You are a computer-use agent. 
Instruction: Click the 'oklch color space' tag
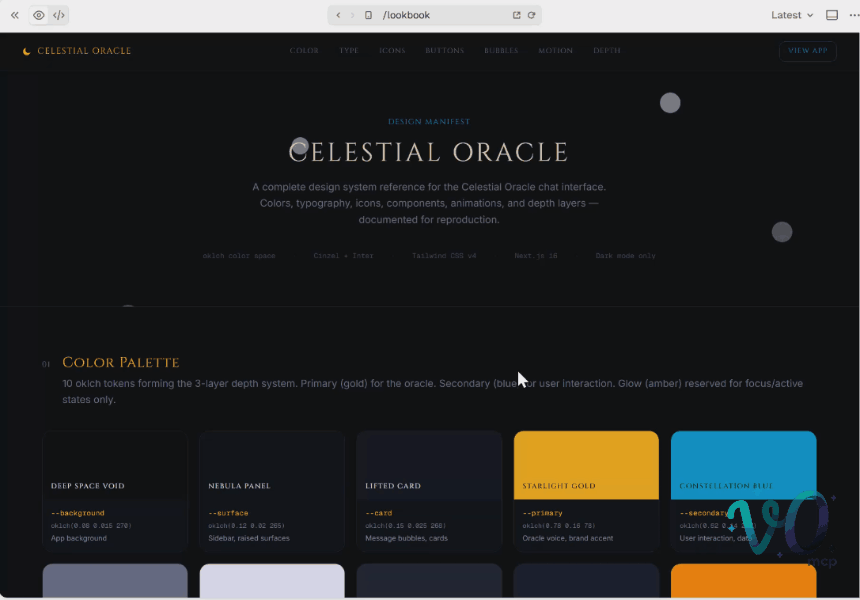click(x=239, y=256)
